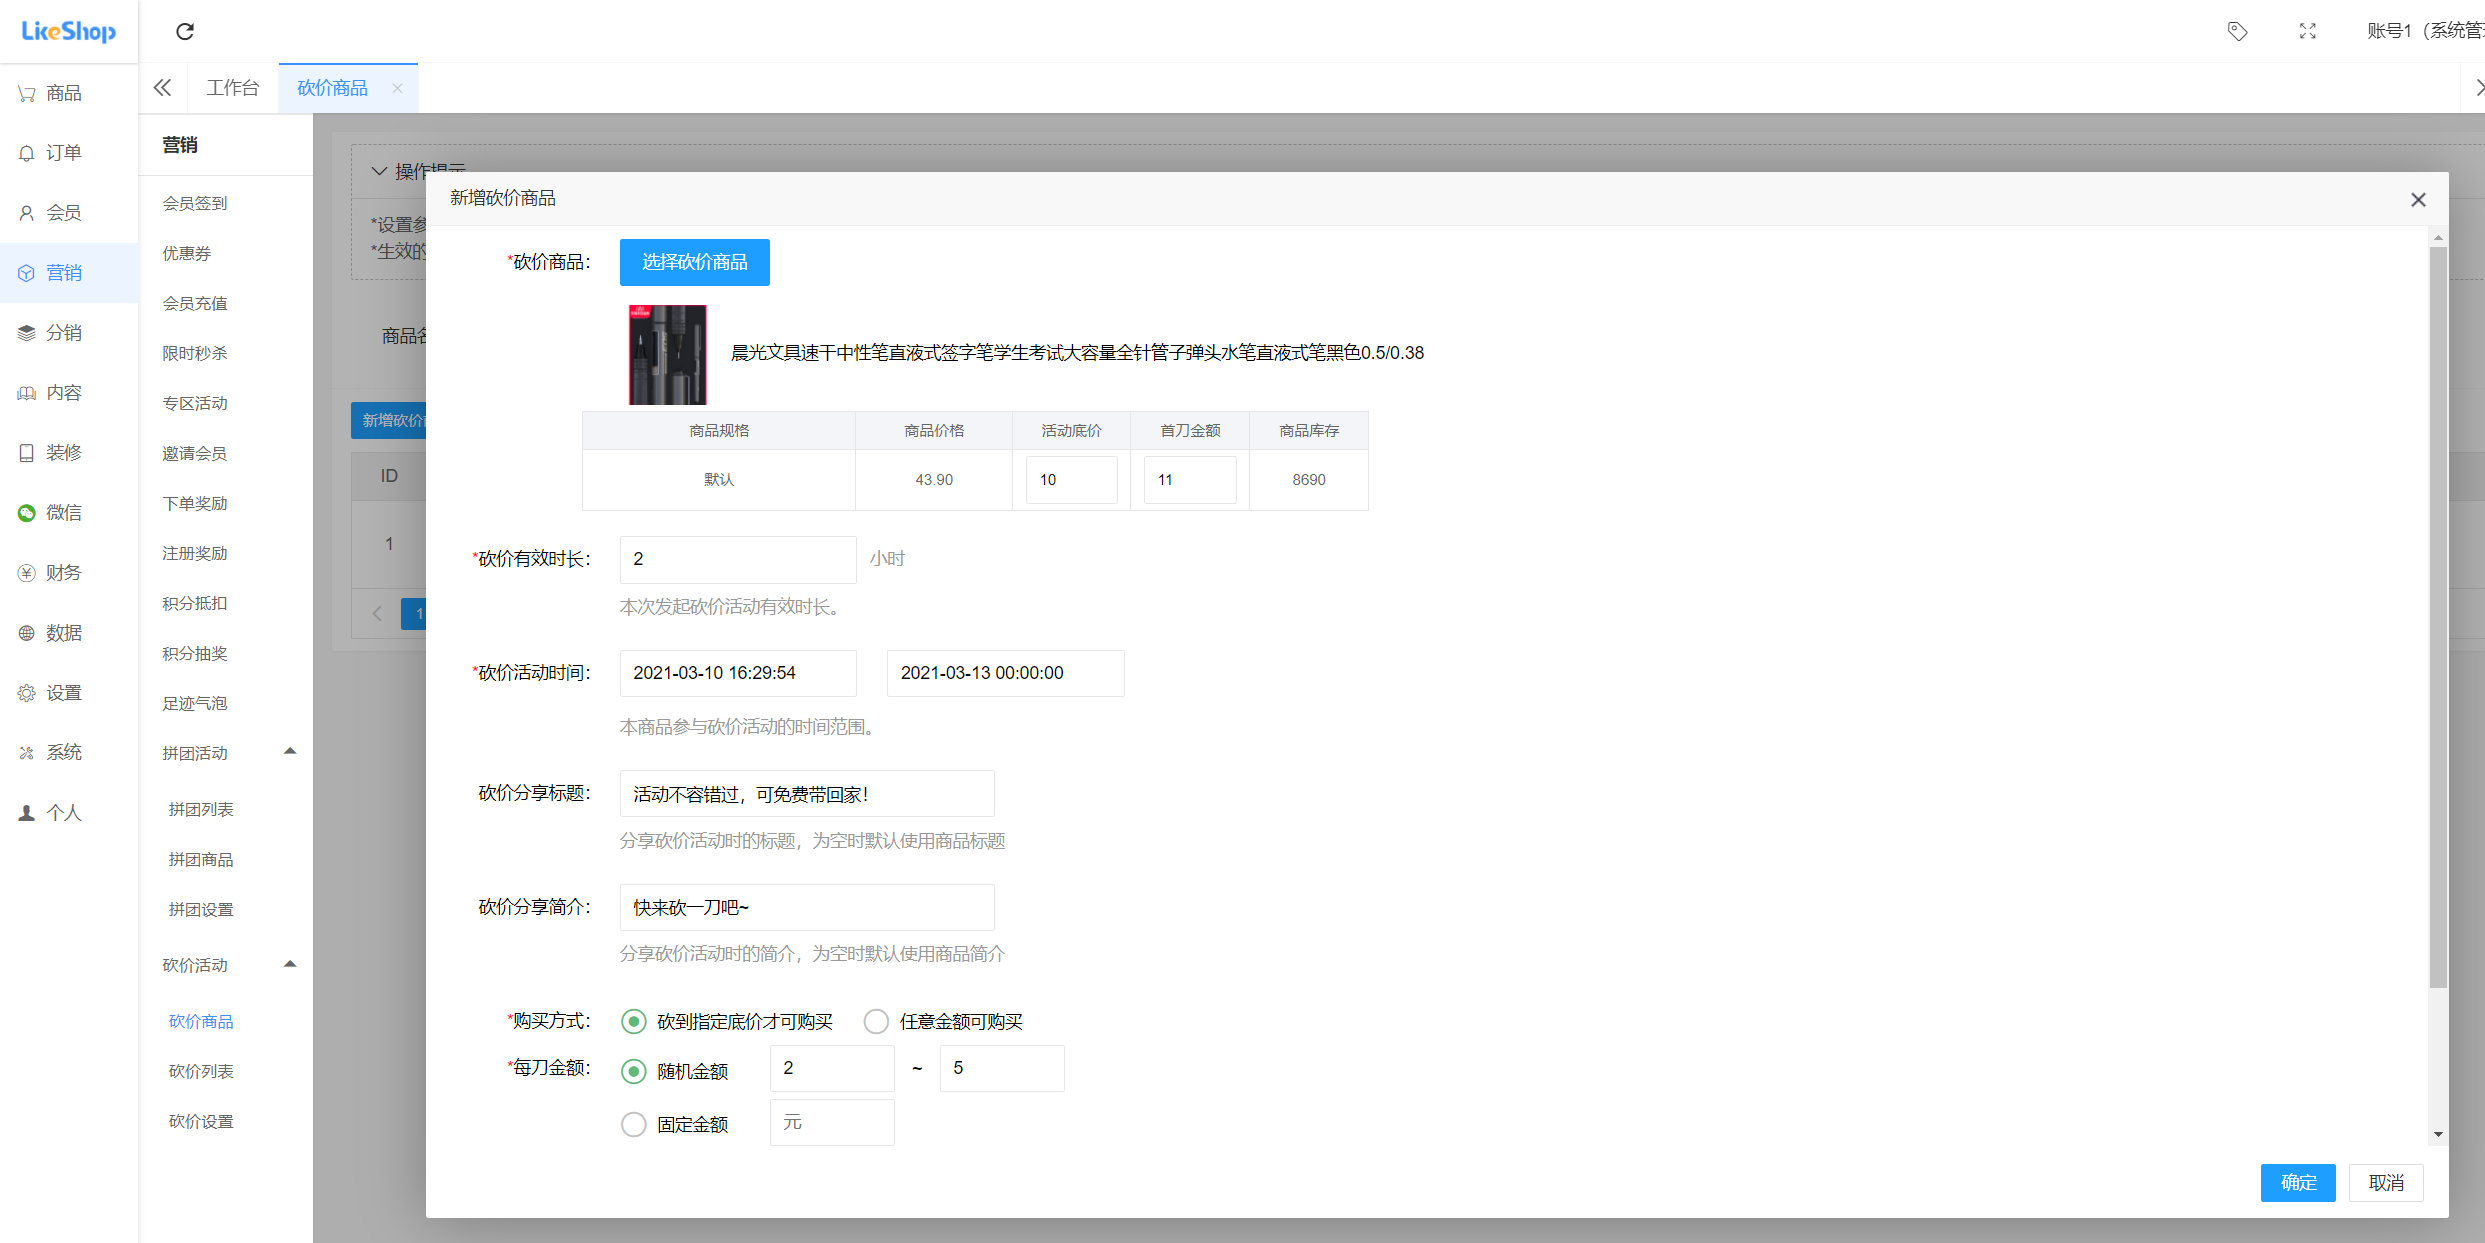Click the fullscreen icon at top right

(2307, 31)
